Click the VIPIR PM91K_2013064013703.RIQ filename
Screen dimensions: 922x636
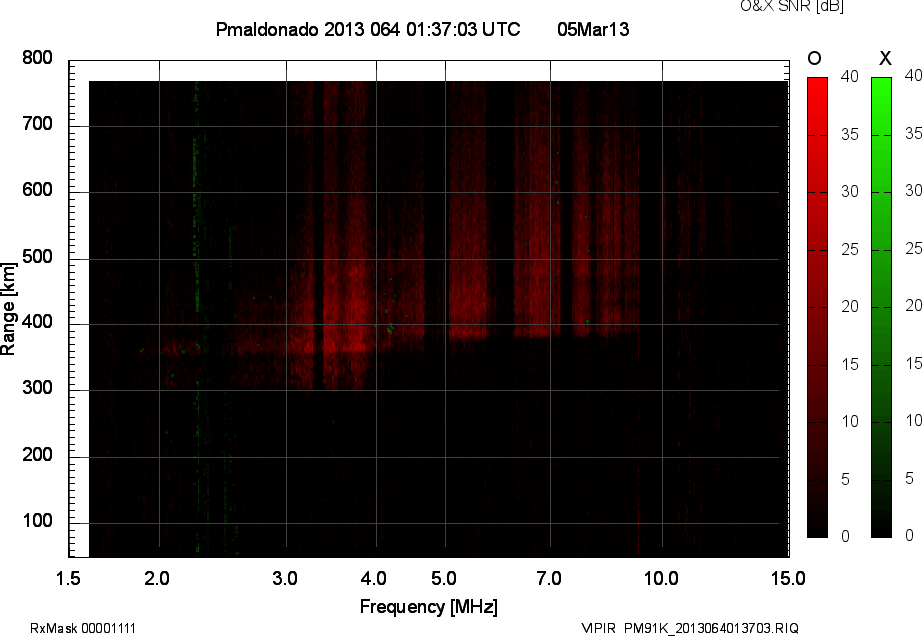(690, 628)
